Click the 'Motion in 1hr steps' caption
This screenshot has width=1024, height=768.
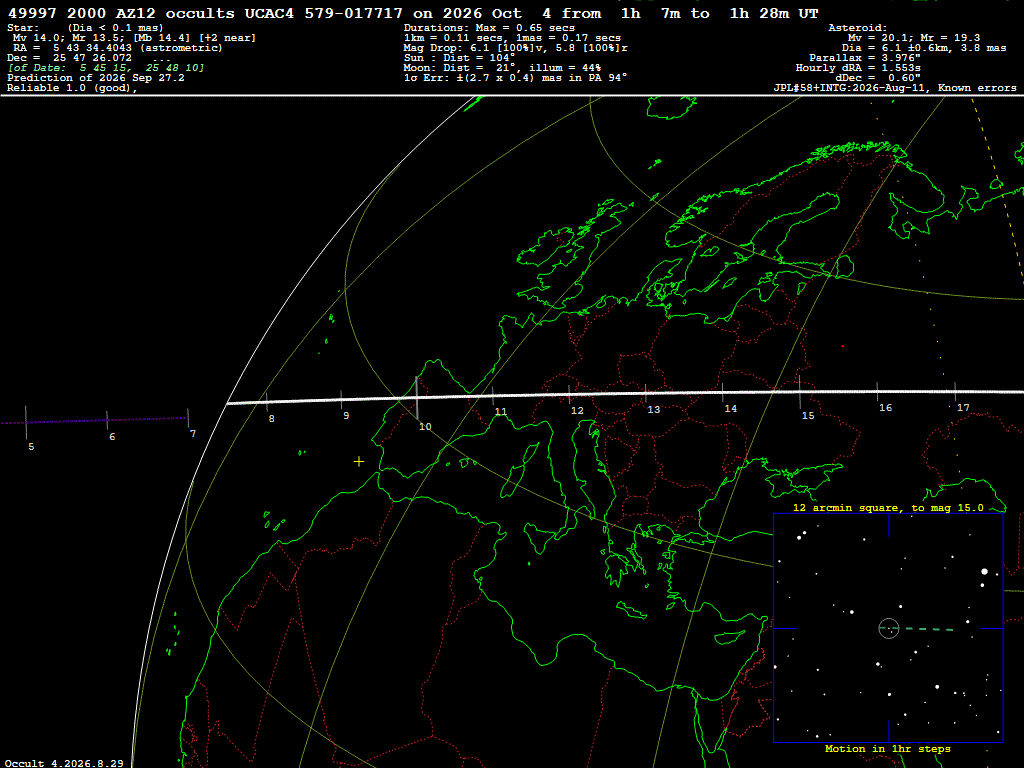click(888, 748)
